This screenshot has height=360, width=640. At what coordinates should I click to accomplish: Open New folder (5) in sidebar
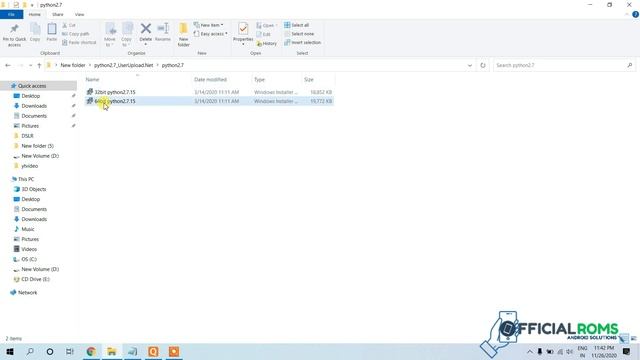click(x=38, y=146)
